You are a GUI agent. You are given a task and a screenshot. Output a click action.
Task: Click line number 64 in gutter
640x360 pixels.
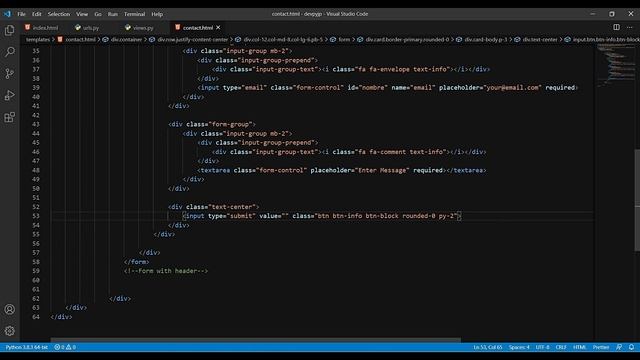click(x=36, y=316)
